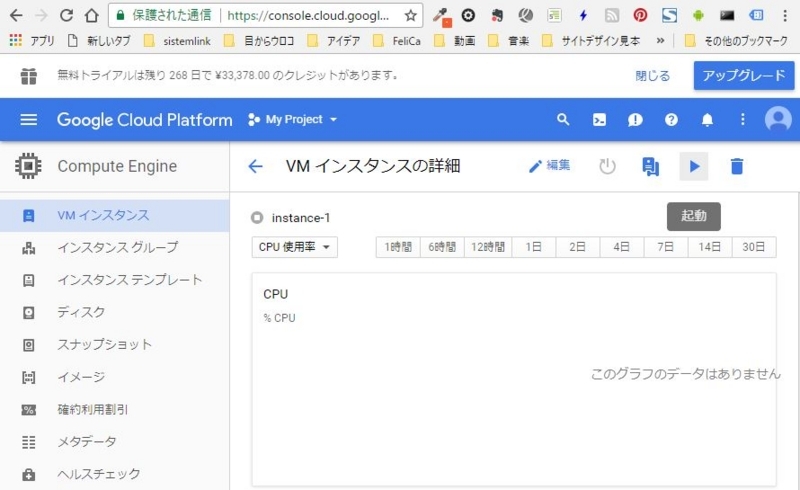Open the サイトデザイン見本 bookmark folder
The width and height of the screenshot is (800, 490).
pyautogui.click(x=591, y=41)
